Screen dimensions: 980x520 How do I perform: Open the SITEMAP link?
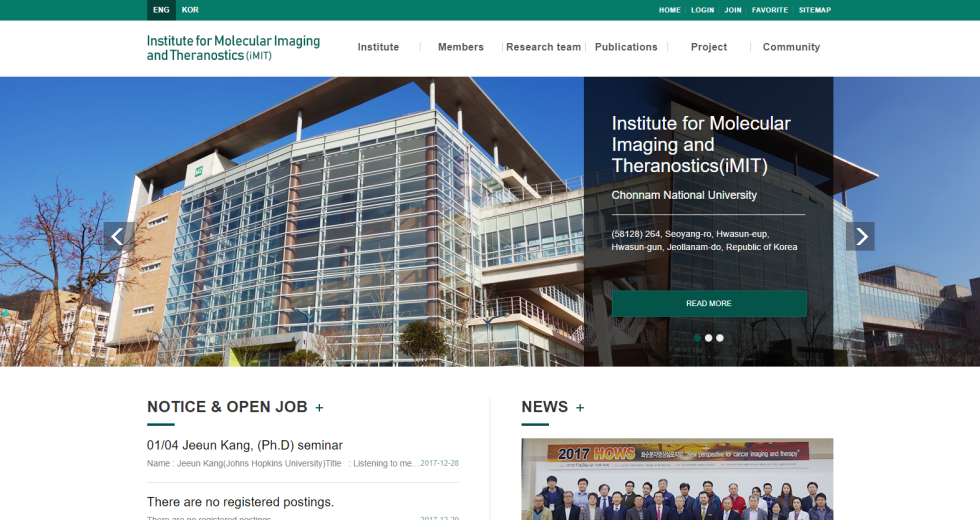(x=814, y=10)
